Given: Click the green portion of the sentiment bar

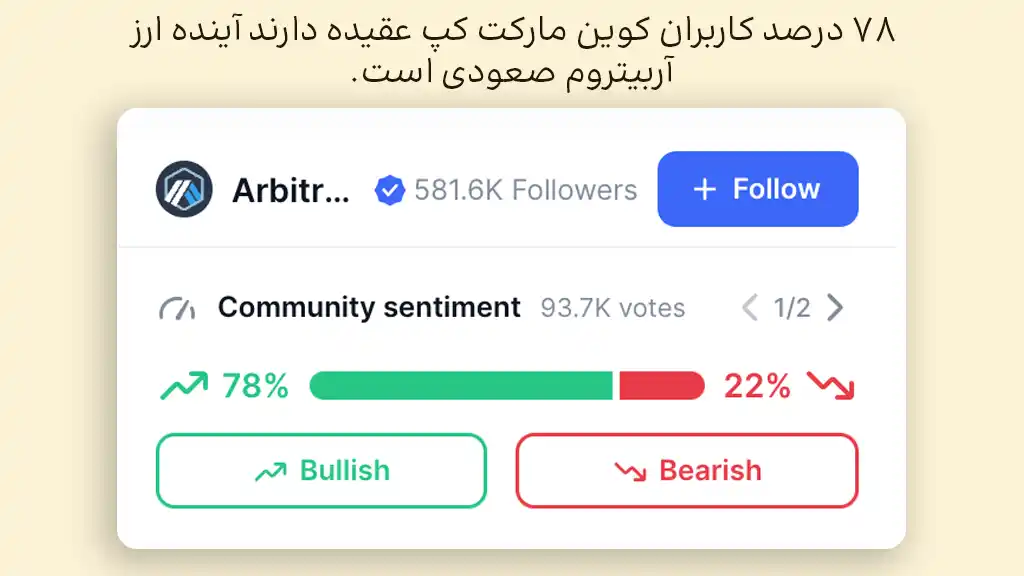Looking at the screenshot, I should [460, 384].
